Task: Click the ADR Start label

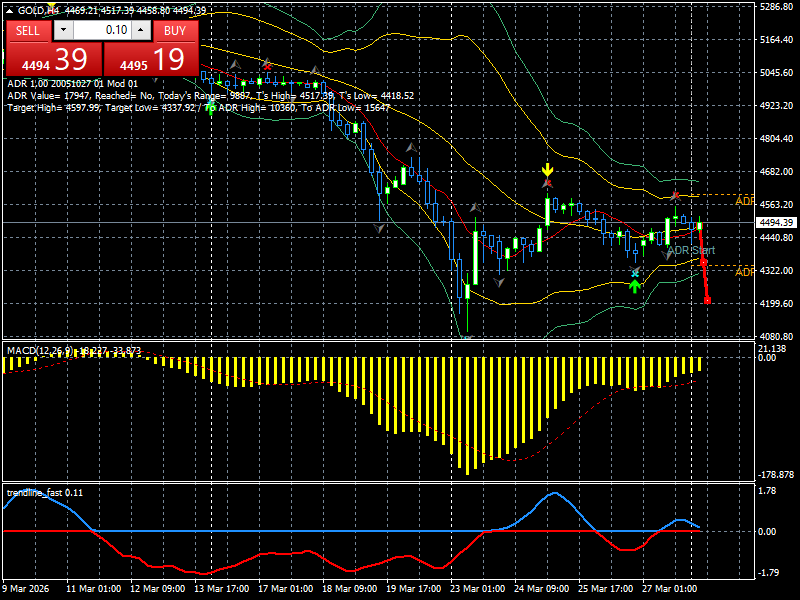Action: coord(691,250)
